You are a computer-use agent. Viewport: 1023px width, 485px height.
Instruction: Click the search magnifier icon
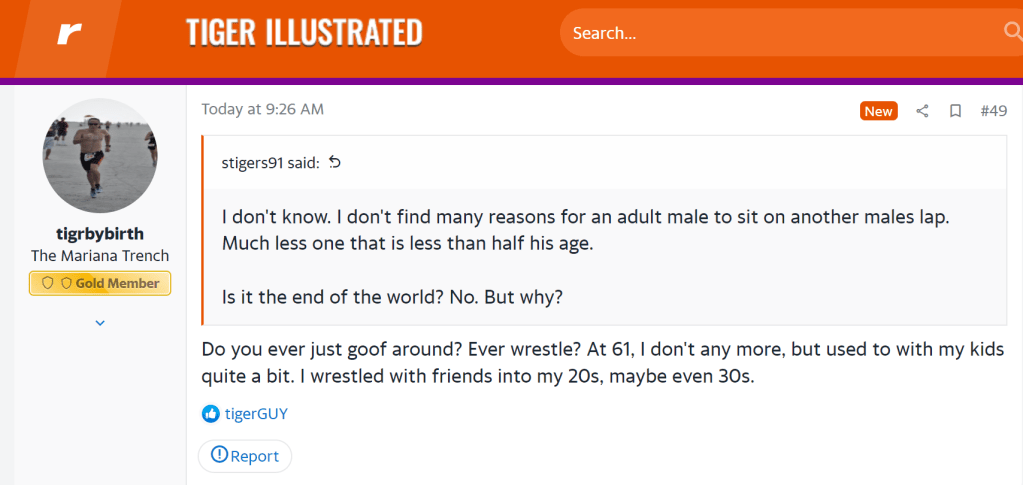1012,33
